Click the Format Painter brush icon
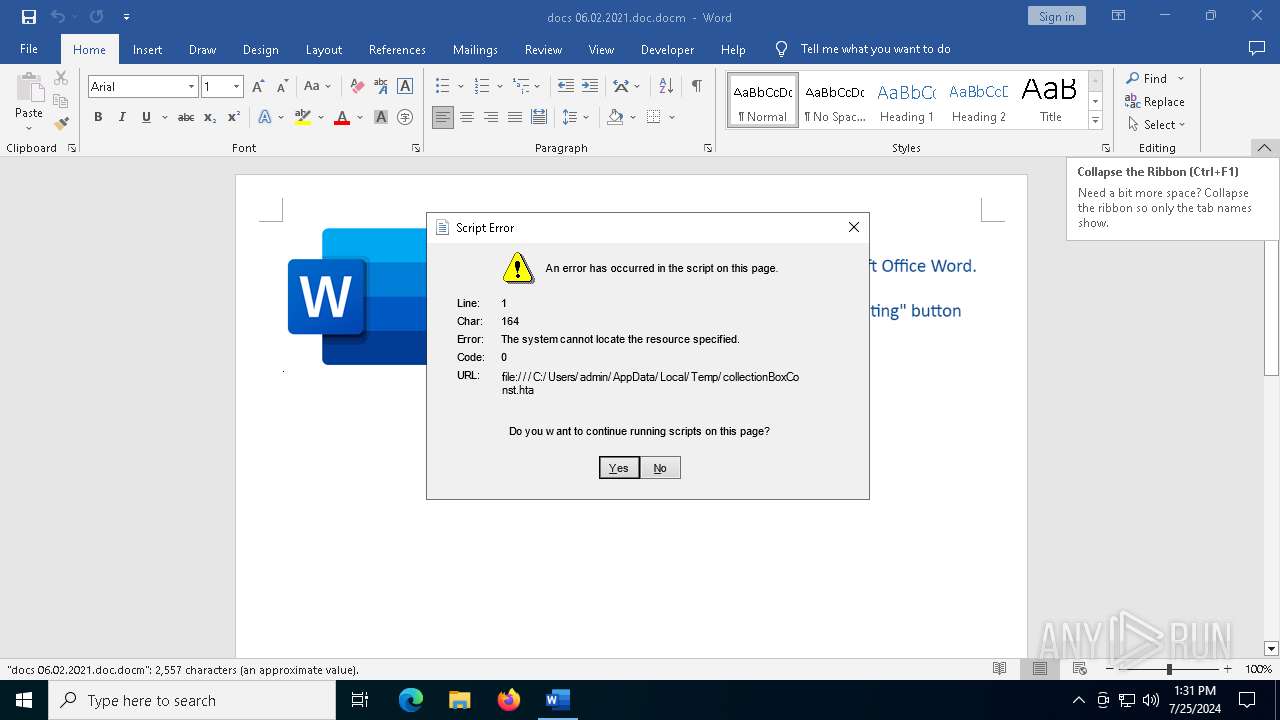Viewport: 1280px width, 720px height. coord(61,124)
